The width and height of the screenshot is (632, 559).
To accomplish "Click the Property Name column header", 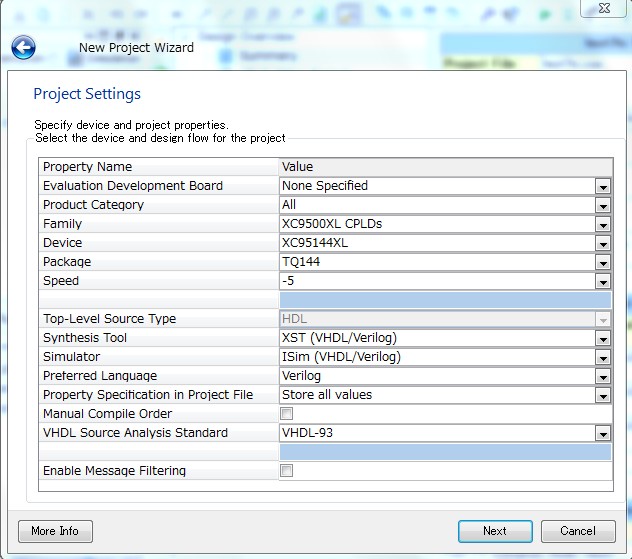I will coord(158,166).
